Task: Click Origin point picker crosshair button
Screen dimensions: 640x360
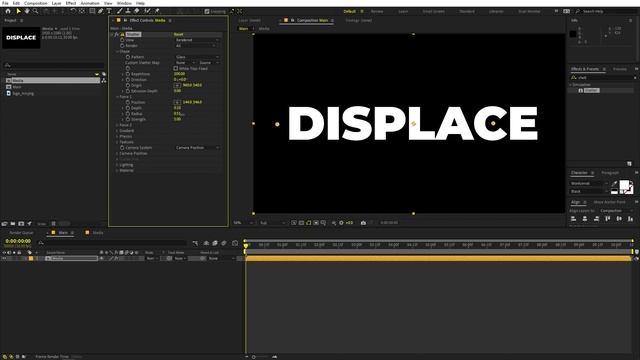Action: coord(177,85)
